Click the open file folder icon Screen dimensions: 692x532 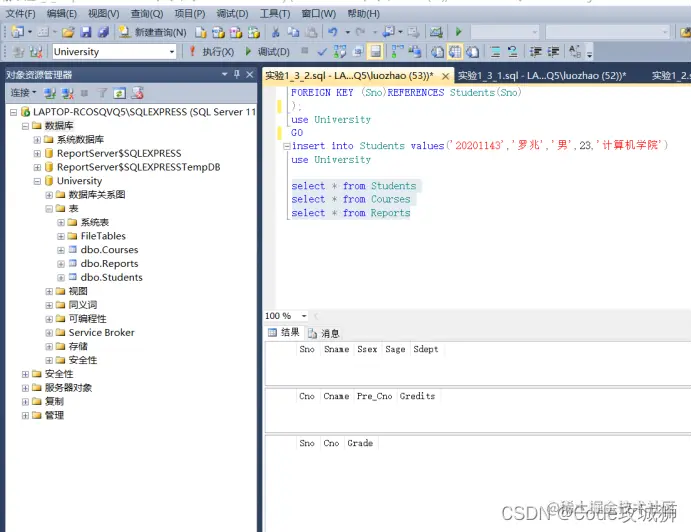pos(68,32)
